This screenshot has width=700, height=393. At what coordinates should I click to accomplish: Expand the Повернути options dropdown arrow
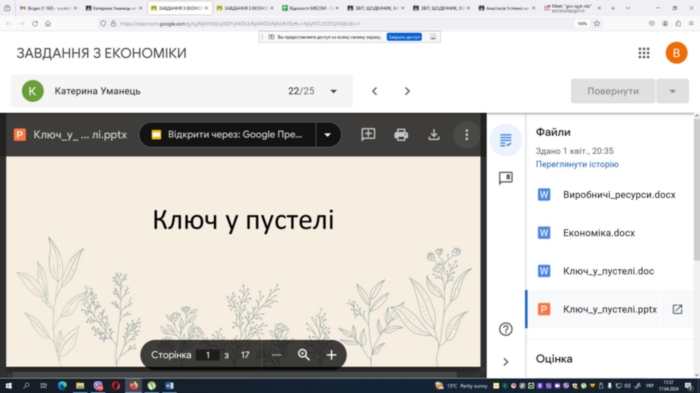672,91
